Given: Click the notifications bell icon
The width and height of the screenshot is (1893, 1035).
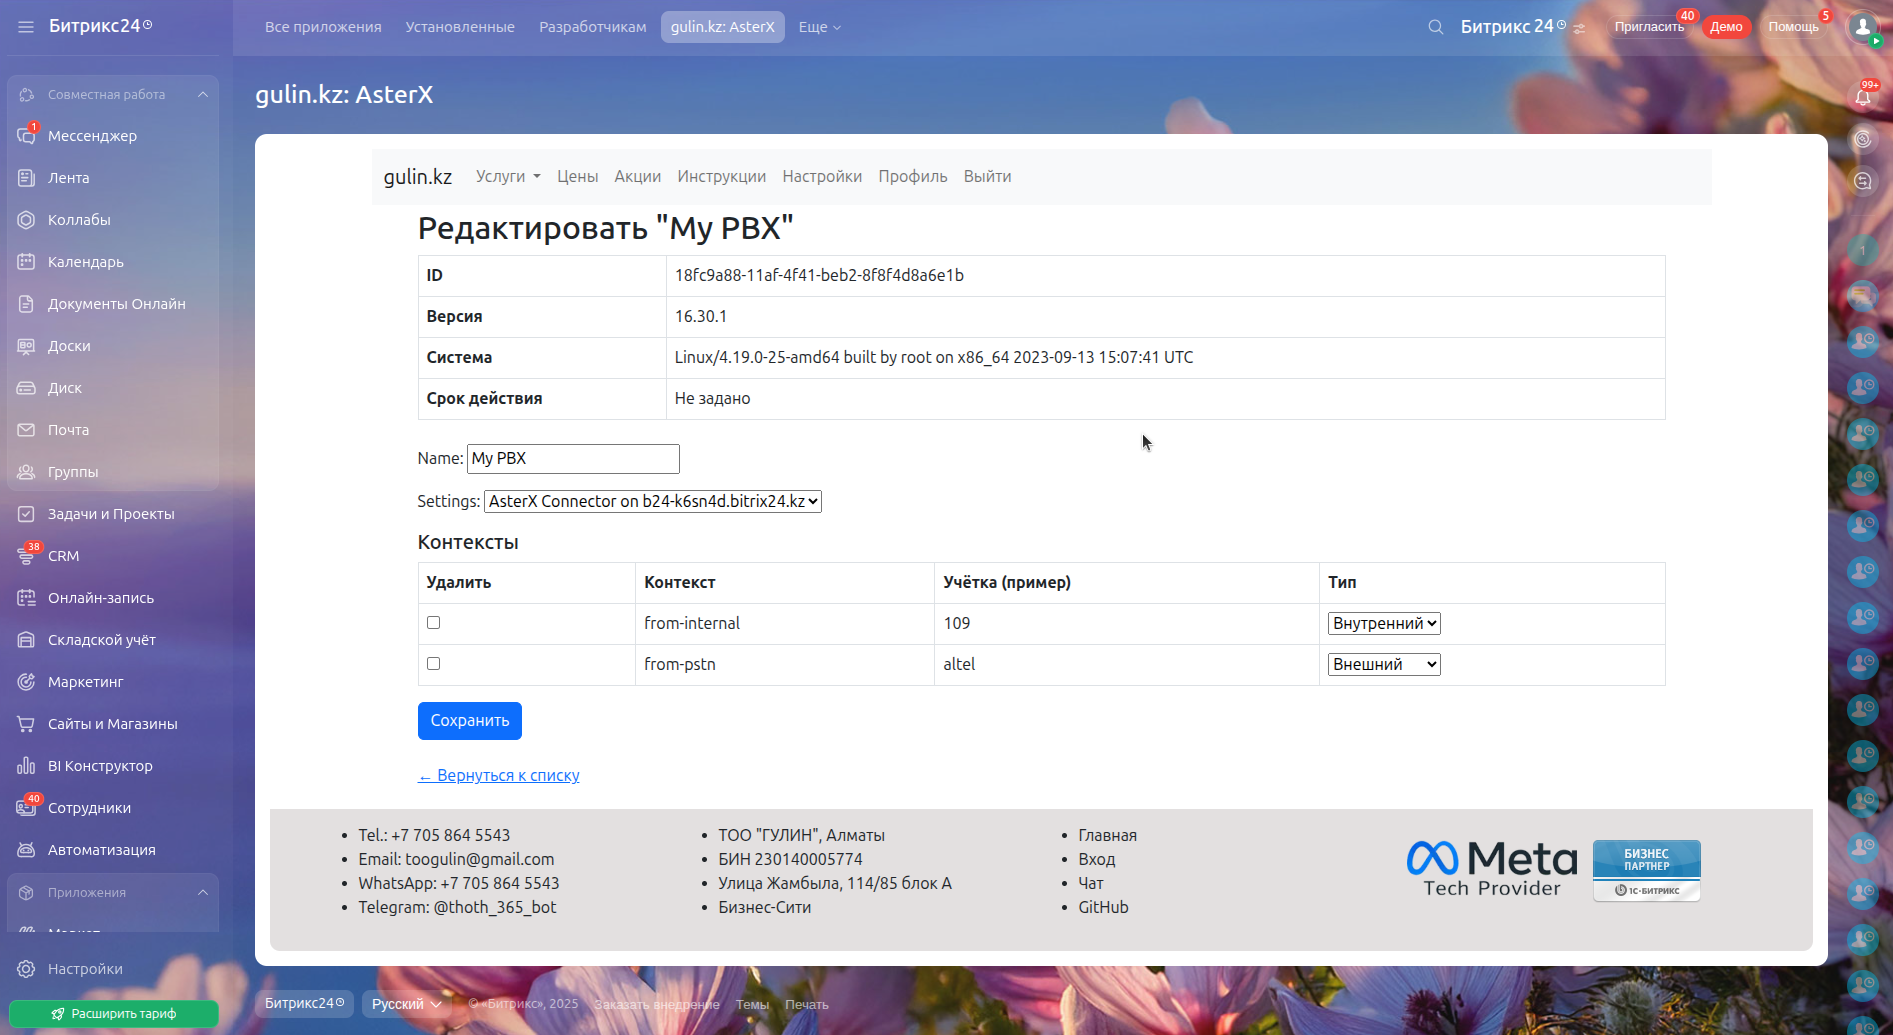Looking at the screenshot, I should (1862, 97).
